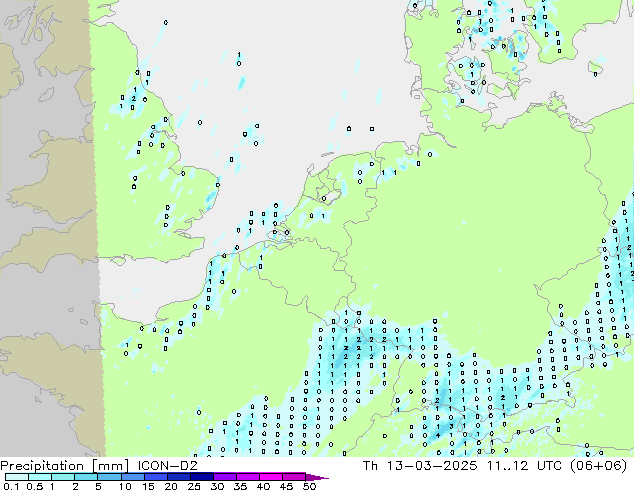Click the 1–2 mm legend swatch
This screenshot has height=490, width=634.
point(63,477)
